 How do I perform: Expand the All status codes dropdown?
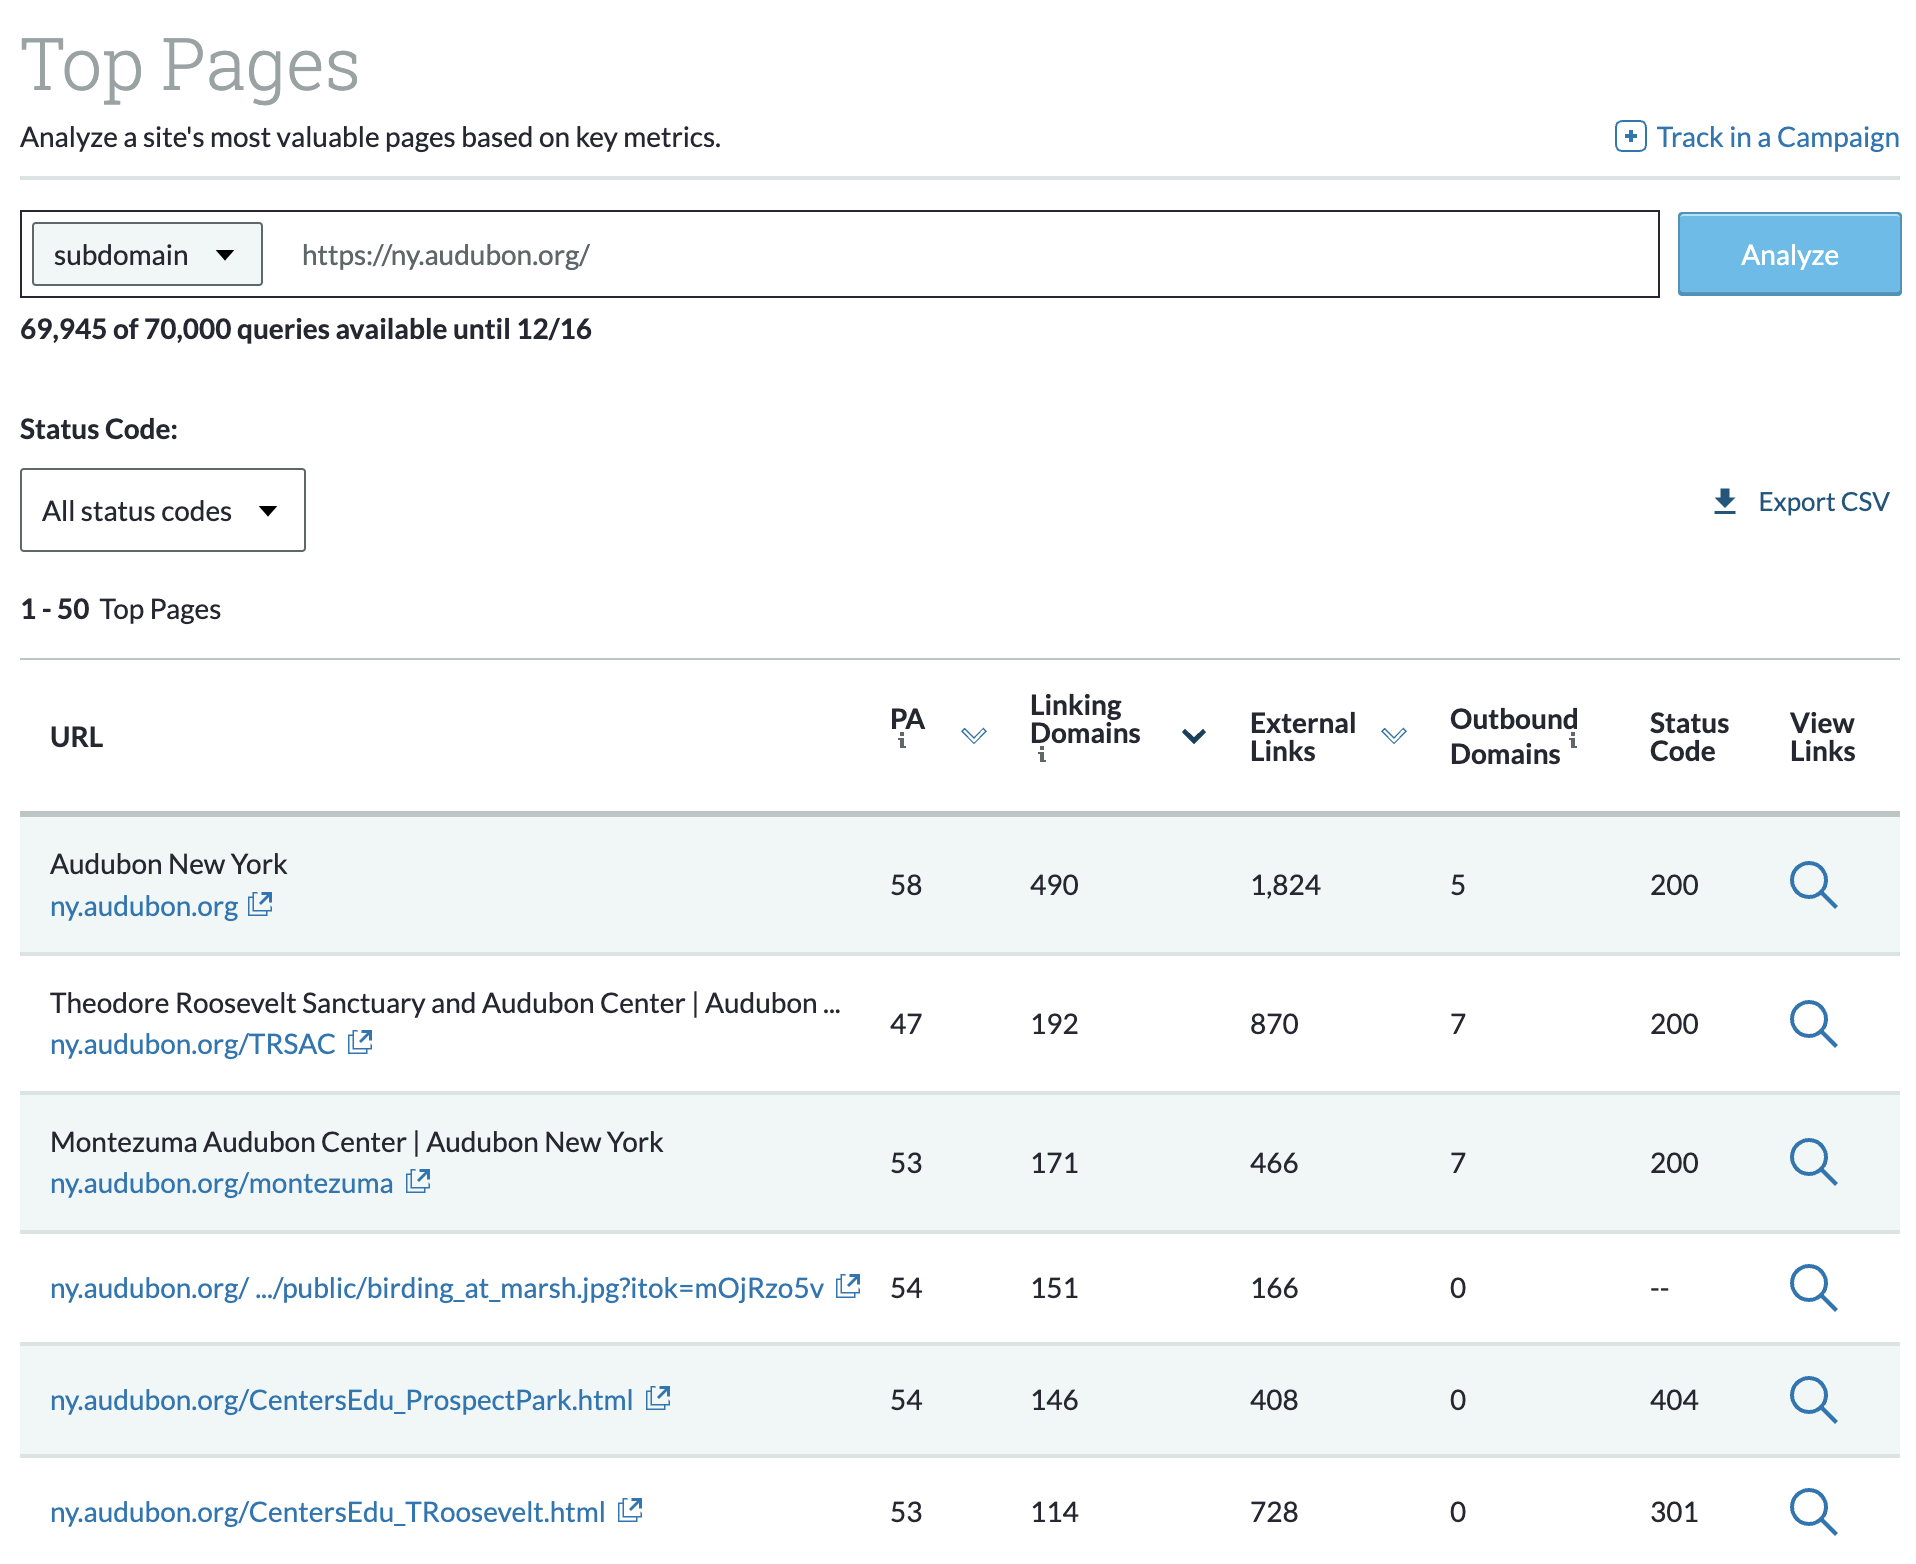[162, 511]
